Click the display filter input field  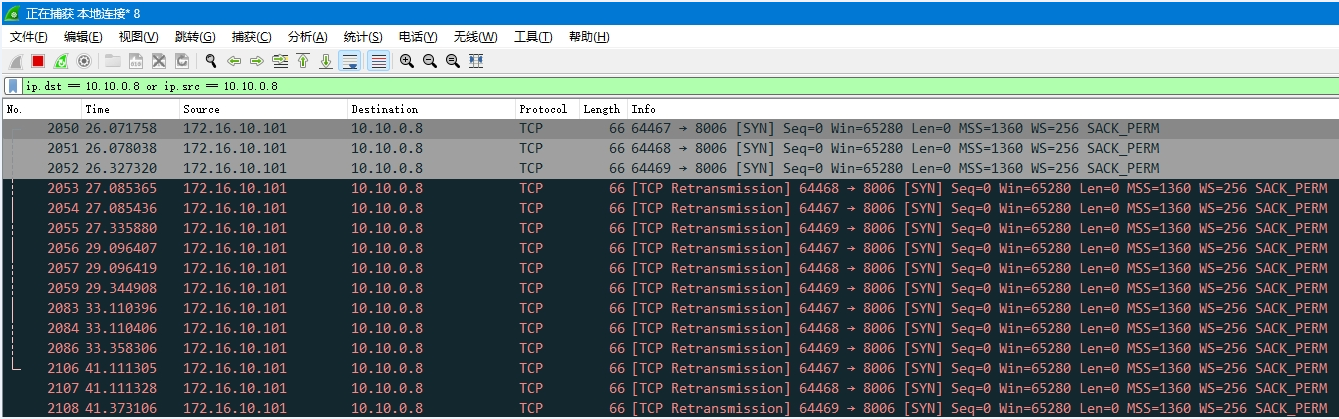pos(680,86)
